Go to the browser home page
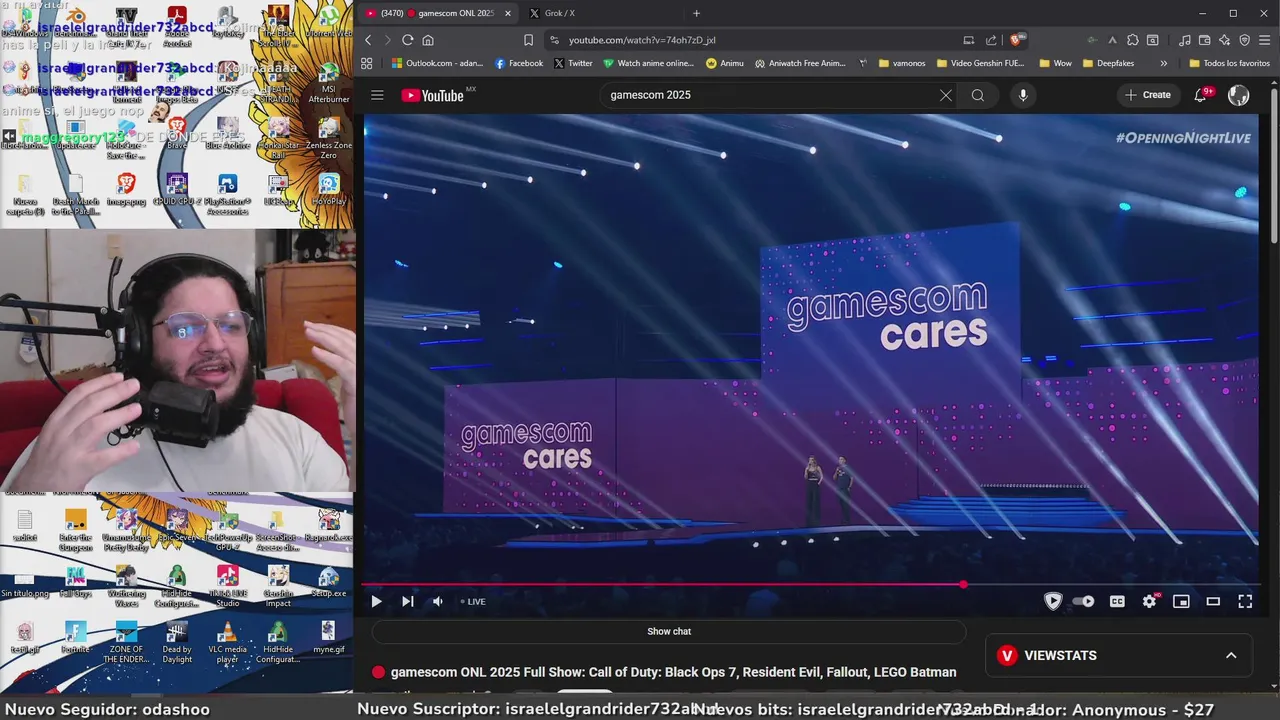This screenshot has height=720, width=1280. coord(428,40)
